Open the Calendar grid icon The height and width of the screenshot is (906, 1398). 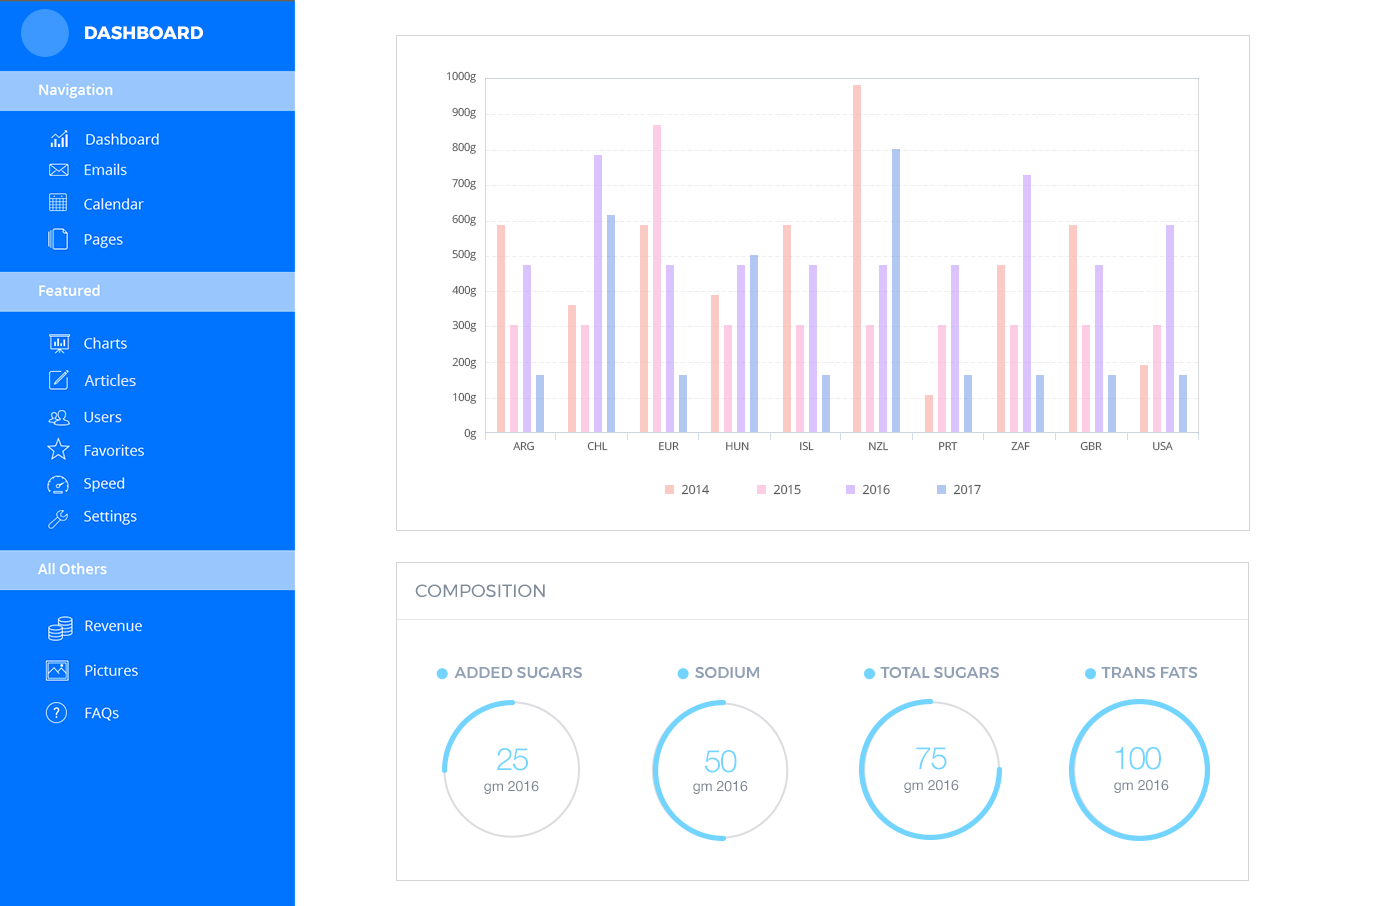58,203
